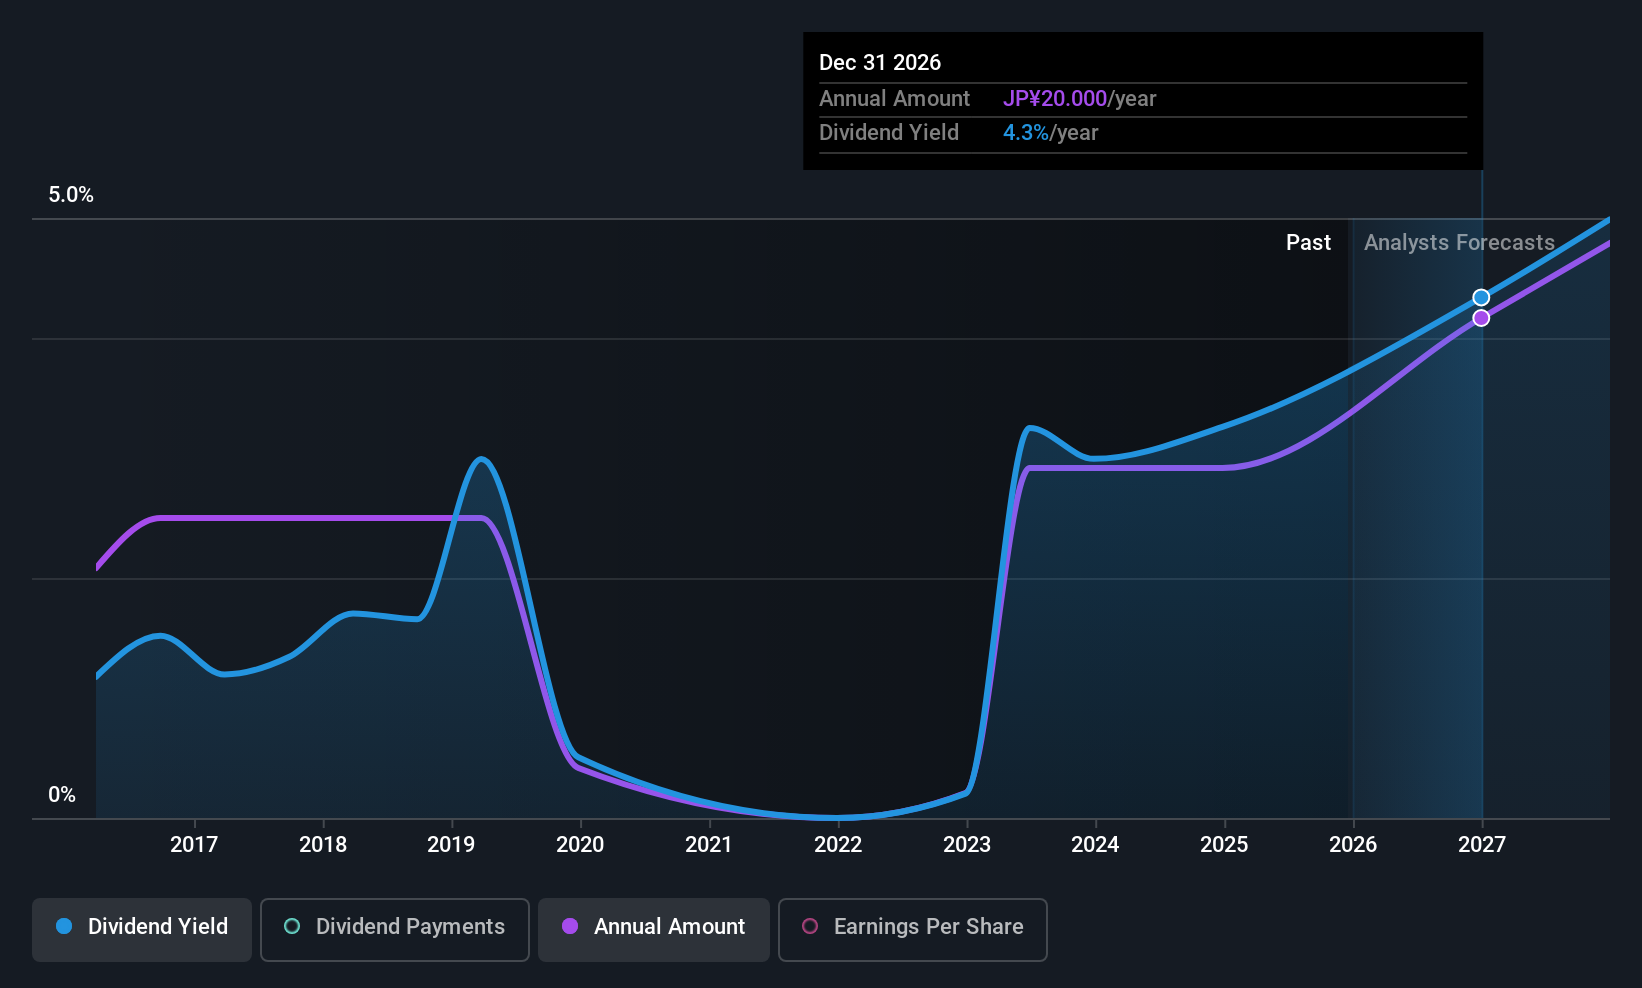Toggle the Dividend Yield legend icon

[64, 927]
